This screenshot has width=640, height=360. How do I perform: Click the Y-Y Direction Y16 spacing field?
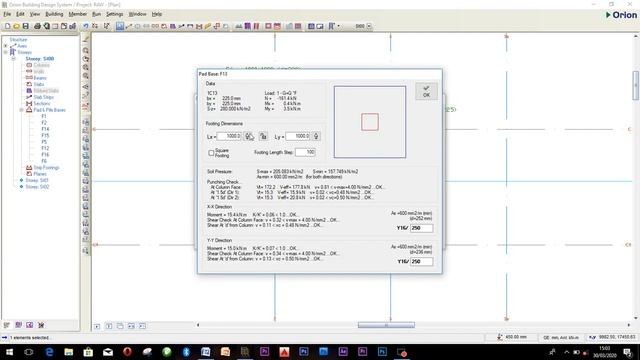(x=421, y=262)
